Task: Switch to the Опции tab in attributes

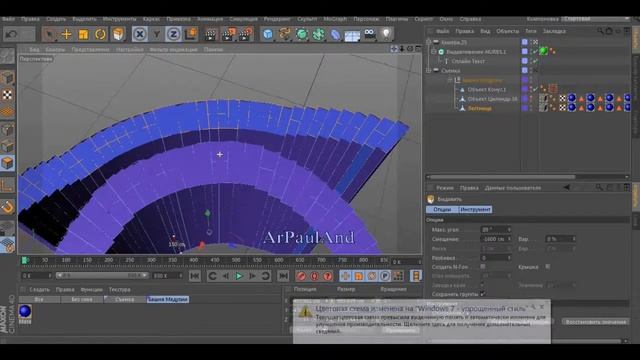Action: (x=442, y=209)
